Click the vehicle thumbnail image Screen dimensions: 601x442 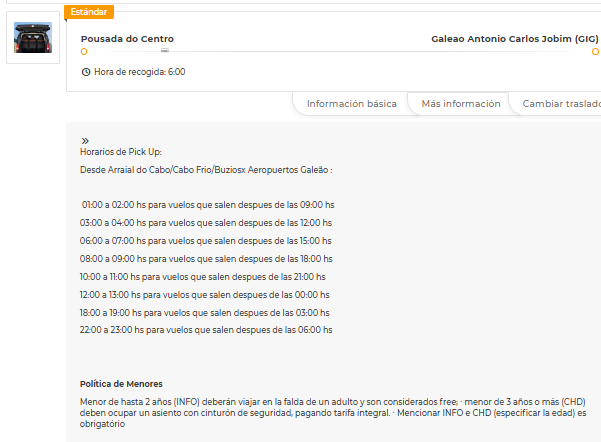(x=33, y=38)
